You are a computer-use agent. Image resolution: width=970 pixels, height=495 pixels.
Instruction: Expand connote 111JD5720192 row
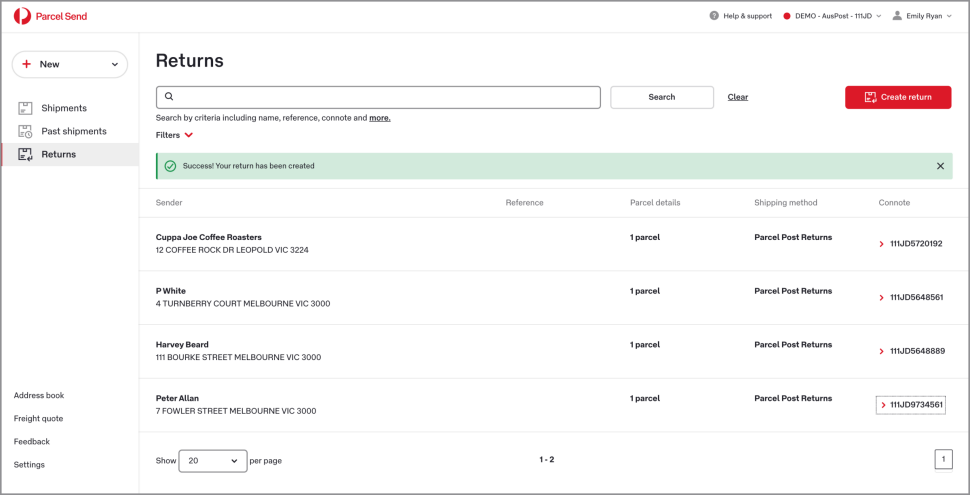click(x=883, y=244)
